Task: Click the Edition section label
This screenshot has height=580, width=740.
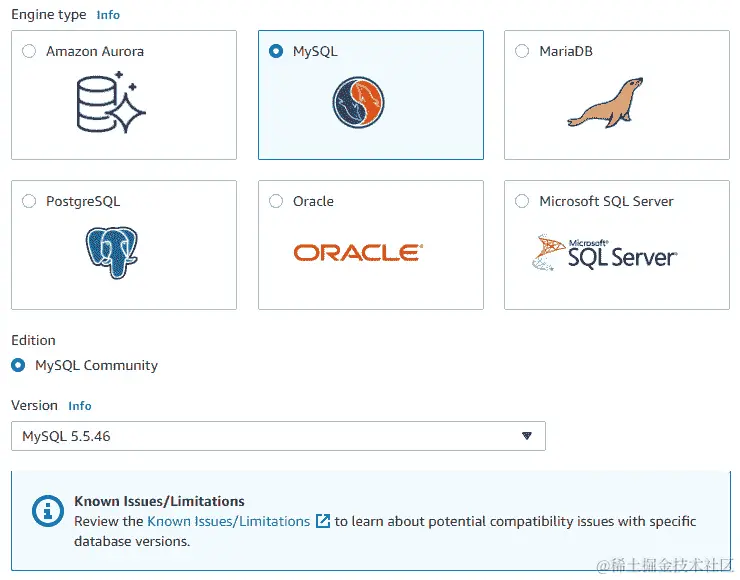Action: (34, 340)
